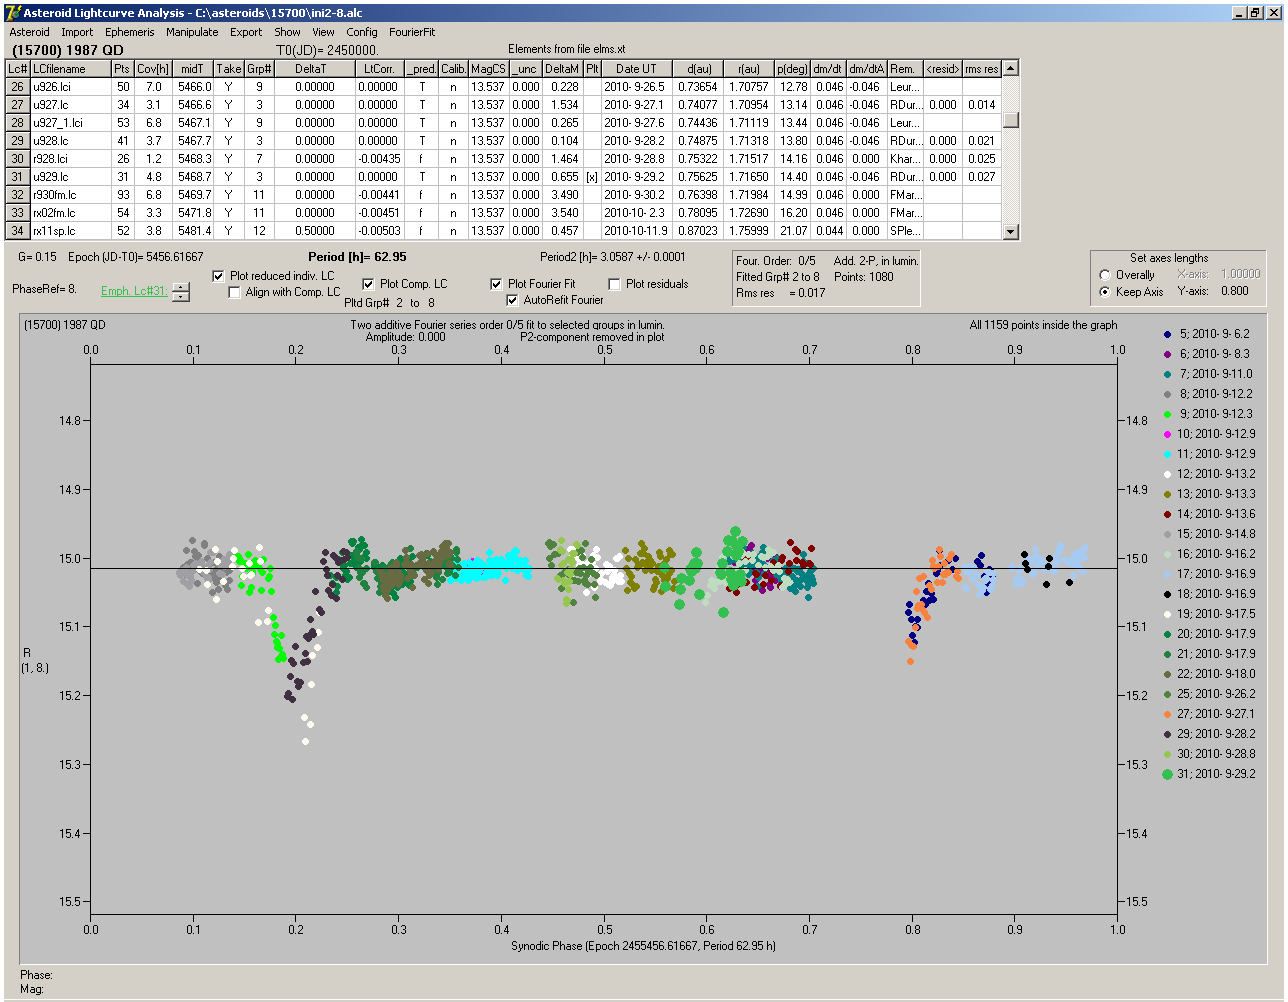Screen dimensions: 1288x1002
Task: Click the table scrollbar up arrow
Action: click(x=1011, y=68)
